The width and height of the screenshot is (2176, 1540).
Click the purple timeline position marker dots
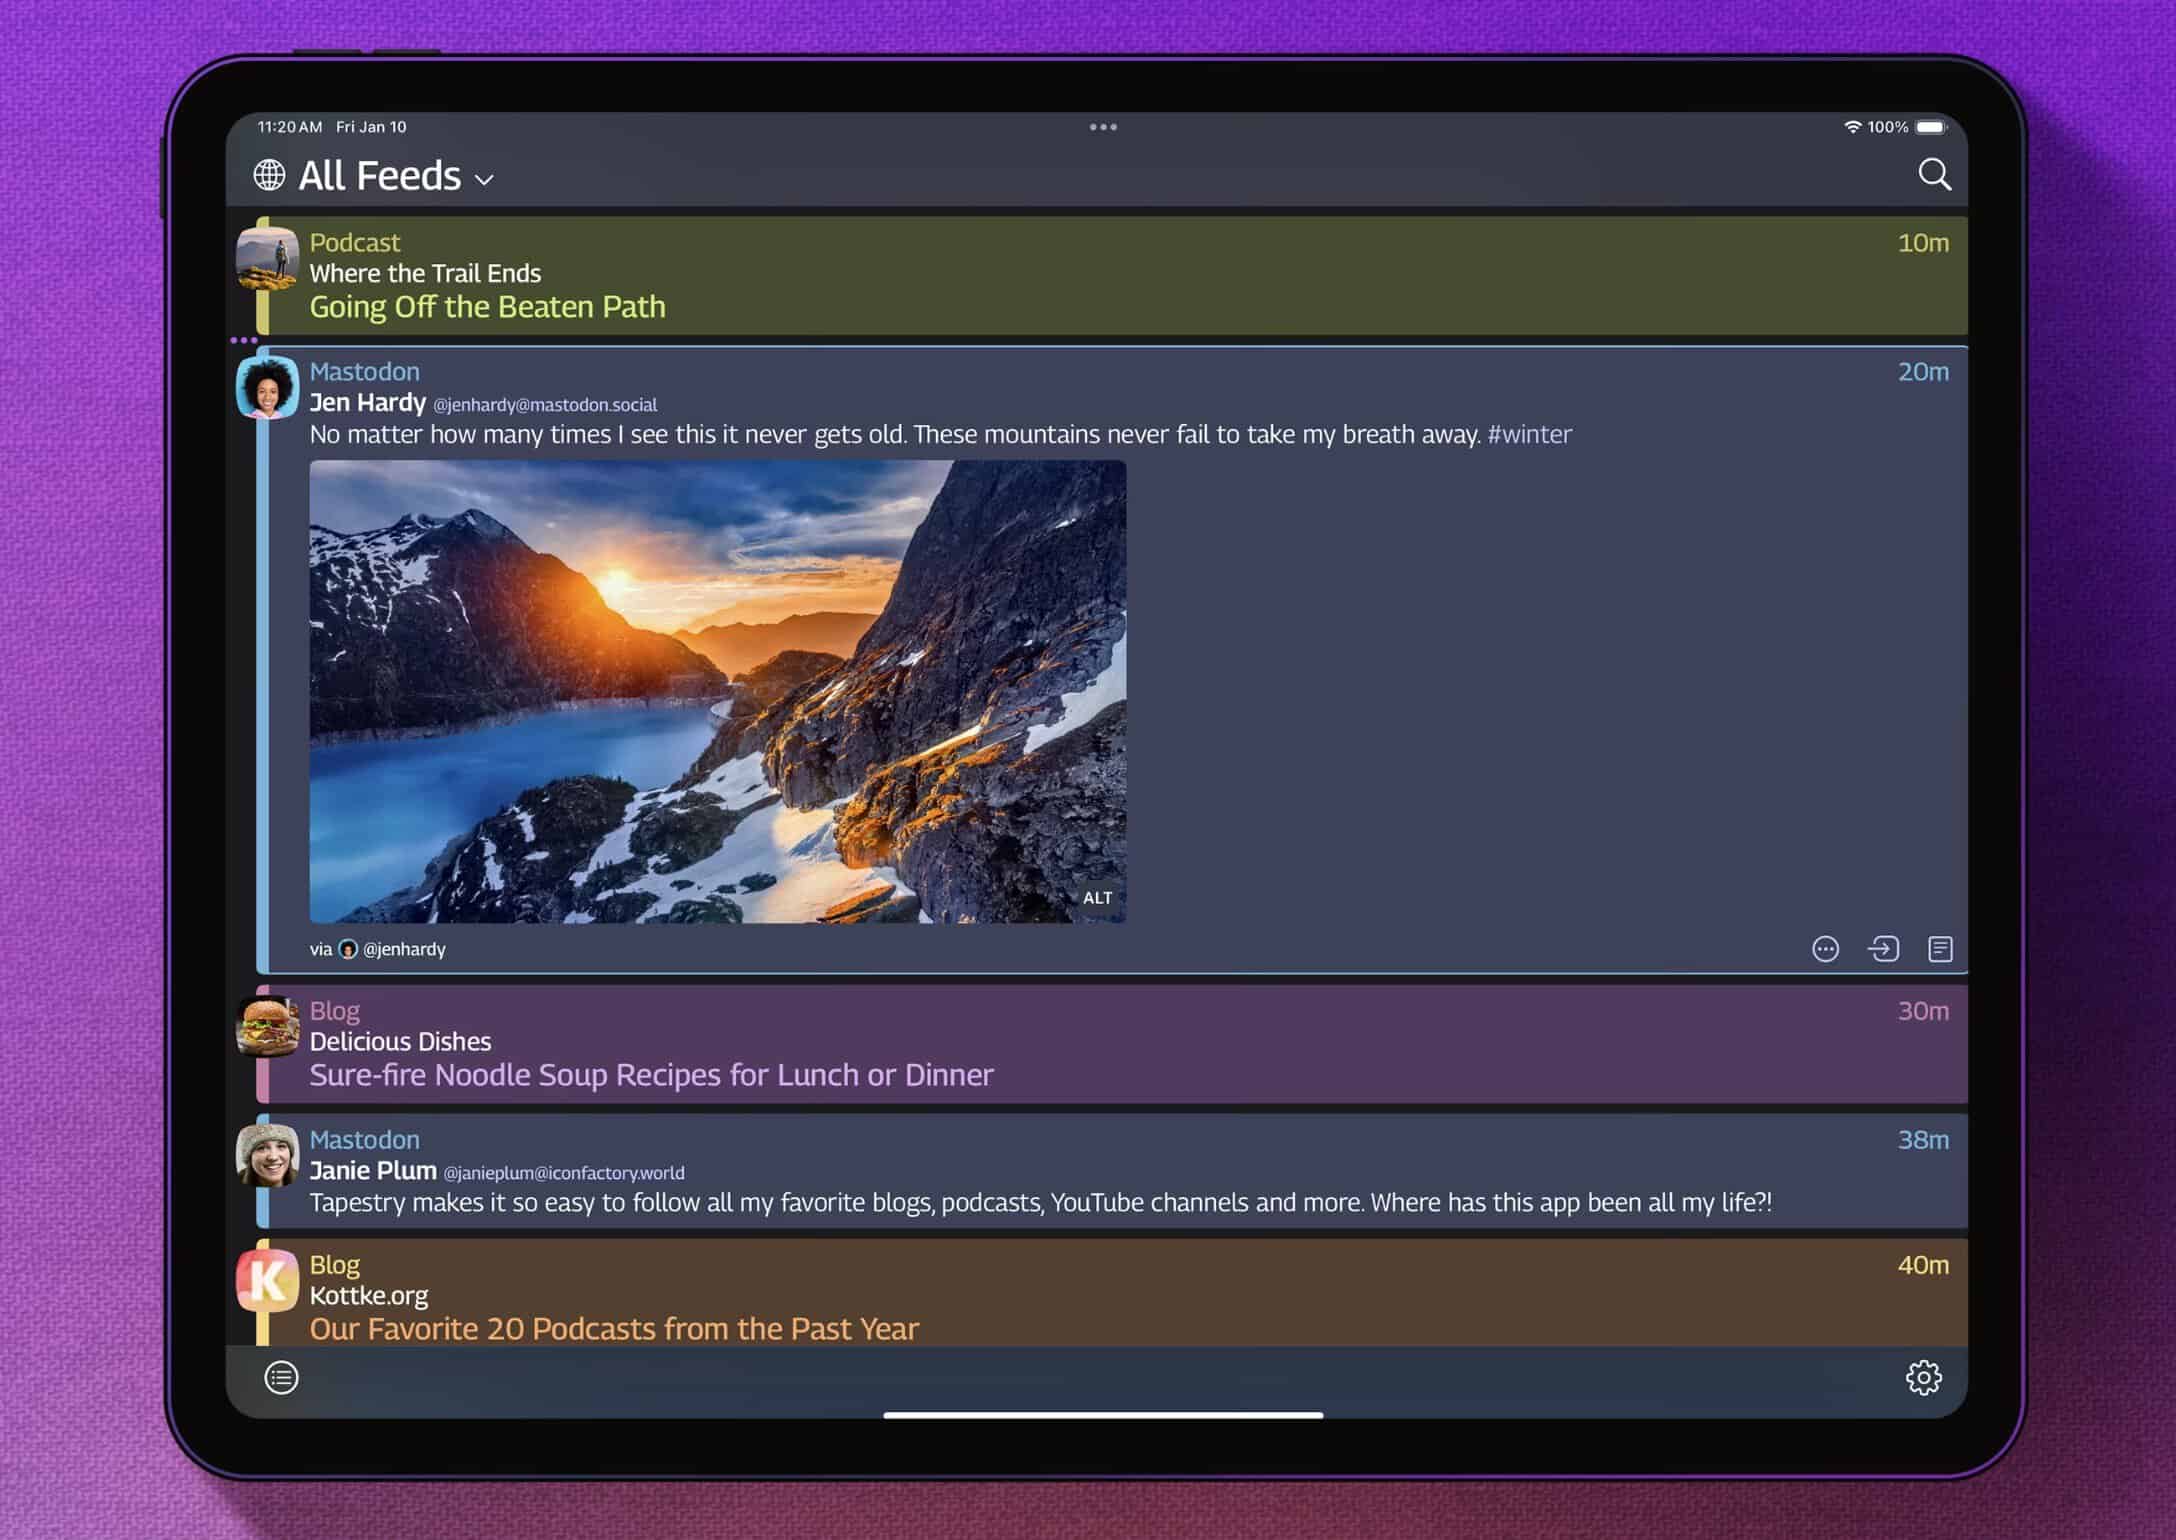[243, 340]
